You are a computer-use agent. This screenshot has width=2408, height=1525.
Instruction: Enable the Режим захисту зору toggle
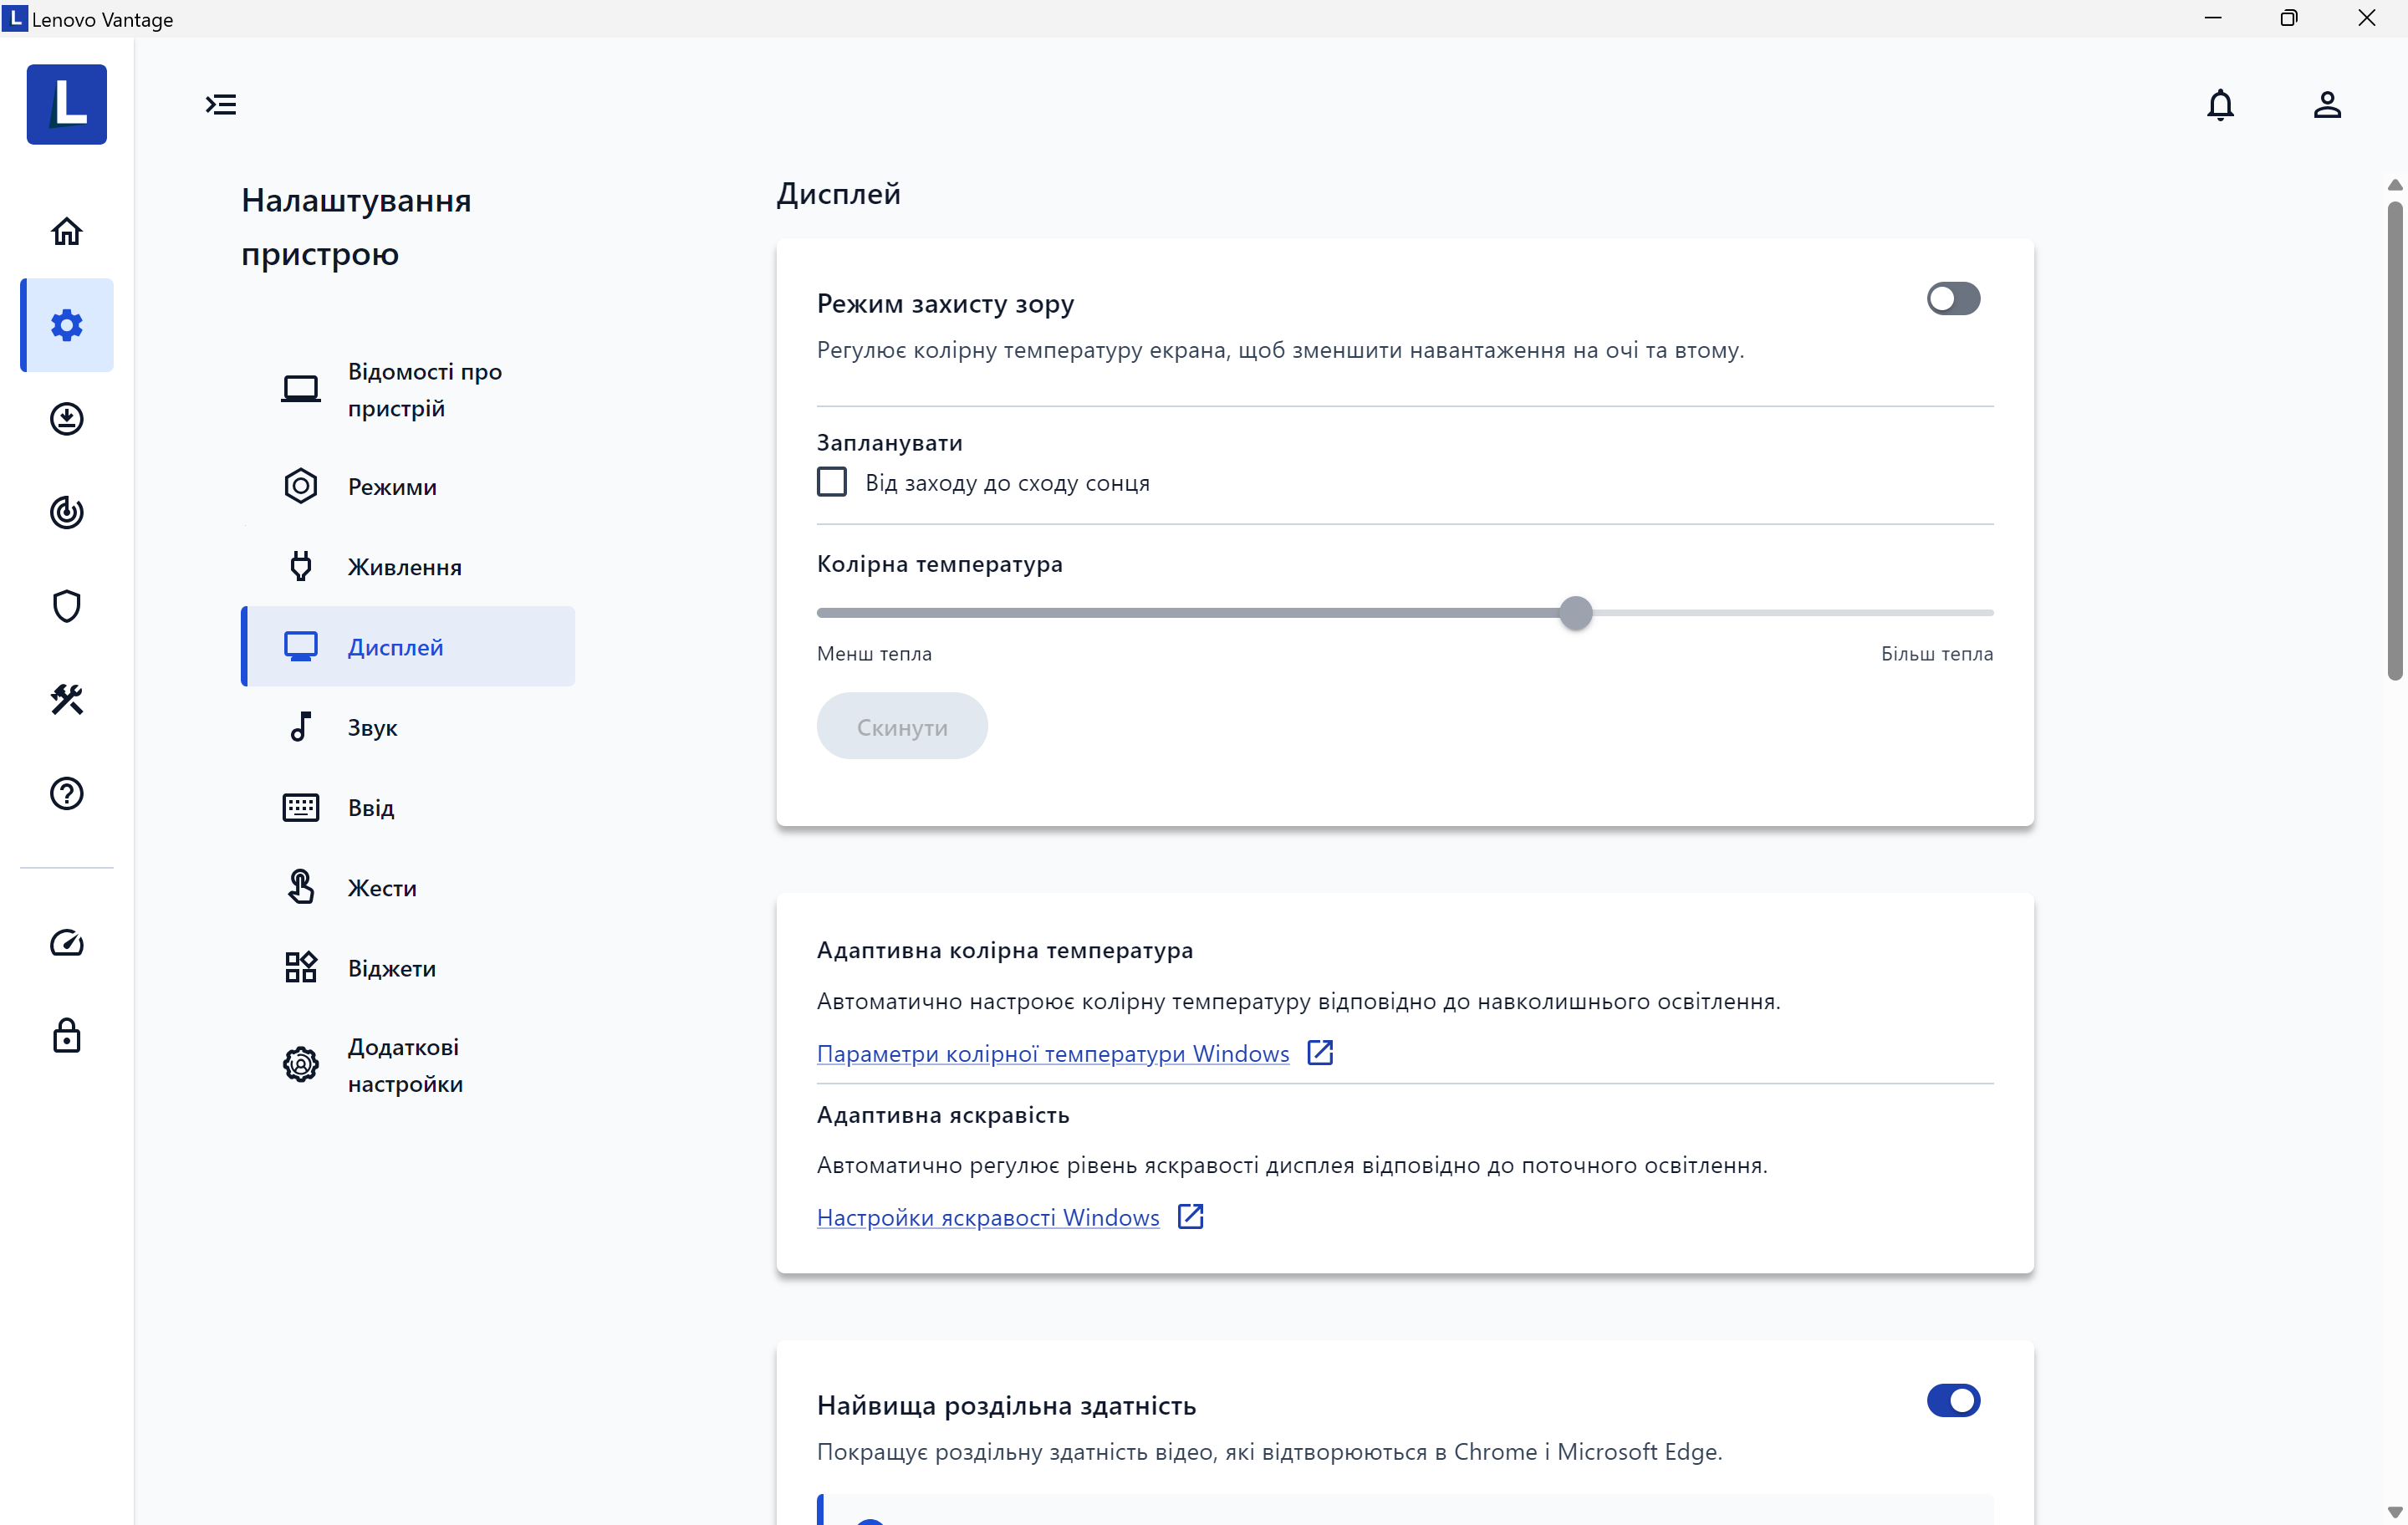1952,299
